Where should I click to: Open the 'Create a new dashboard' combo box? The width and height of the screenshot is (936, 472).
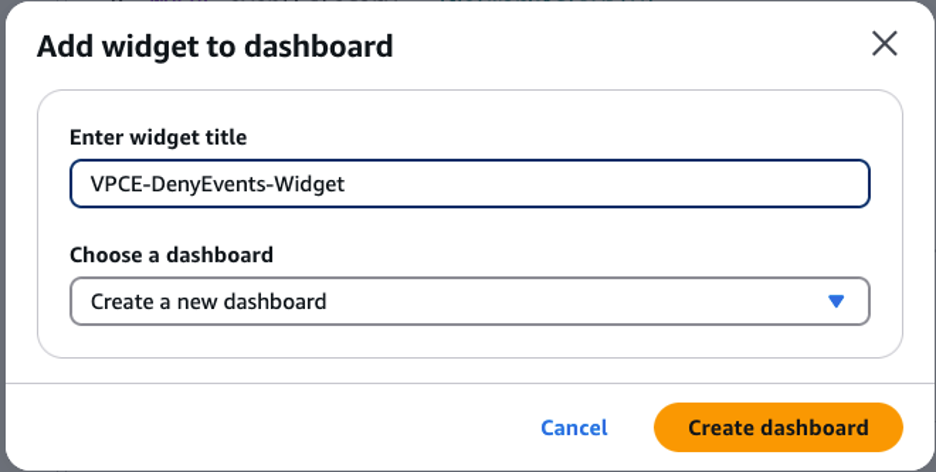(x=469, y=301)
